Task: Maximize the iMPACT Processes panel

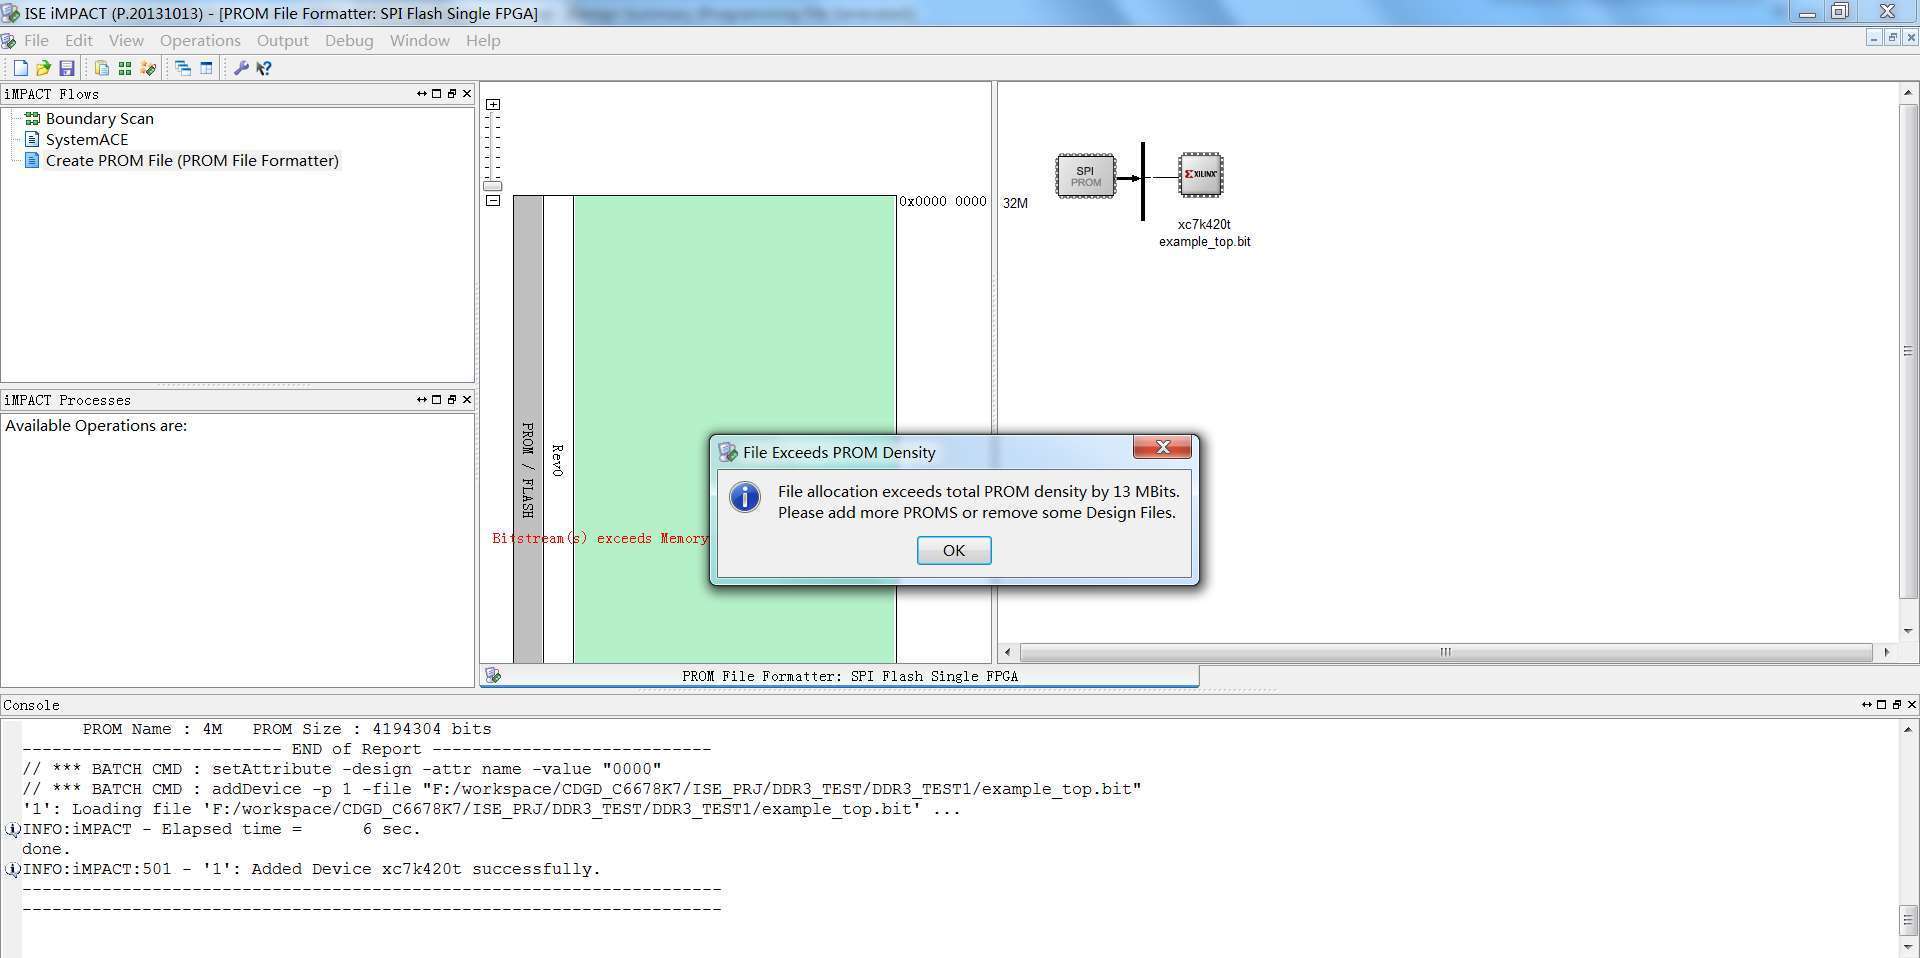Action: point(436,399)
